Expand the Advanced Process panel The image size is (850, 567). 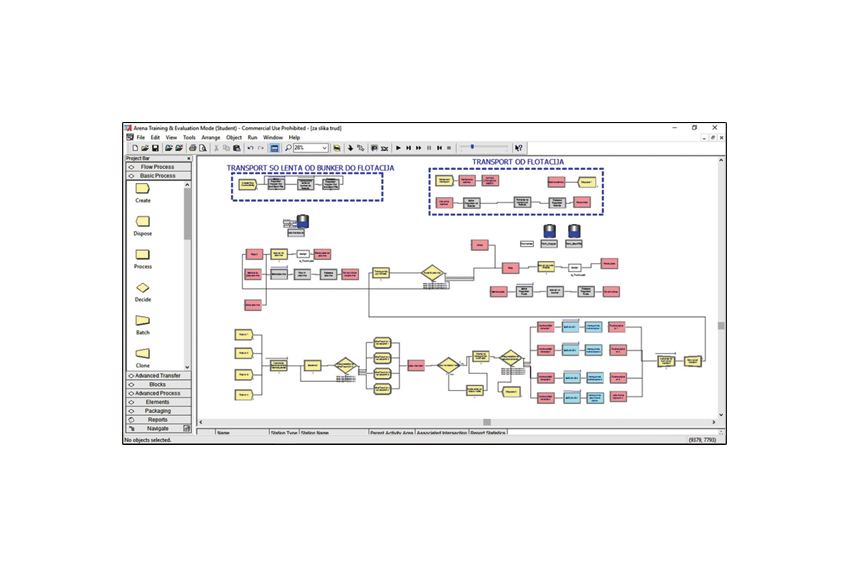(158, 393)
